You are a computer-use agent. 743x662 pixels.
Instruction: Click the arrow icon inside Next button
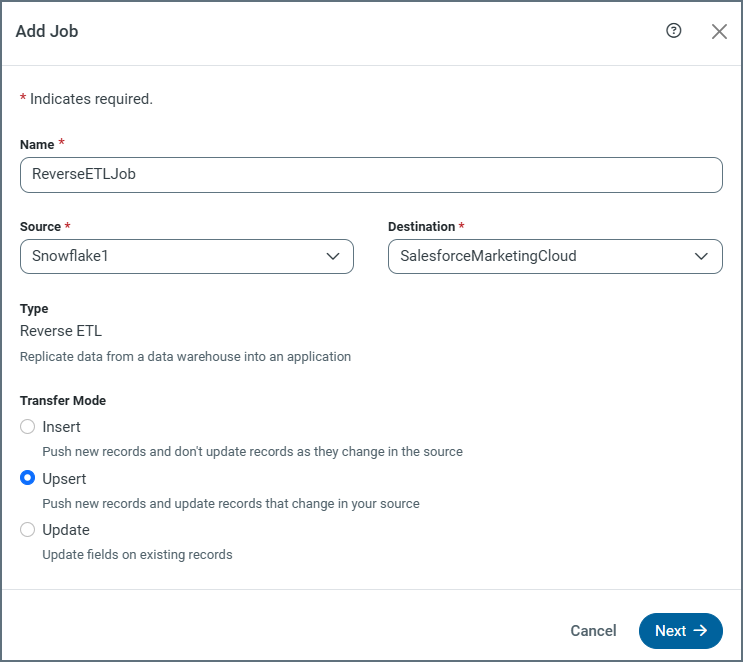pos(701,631)
